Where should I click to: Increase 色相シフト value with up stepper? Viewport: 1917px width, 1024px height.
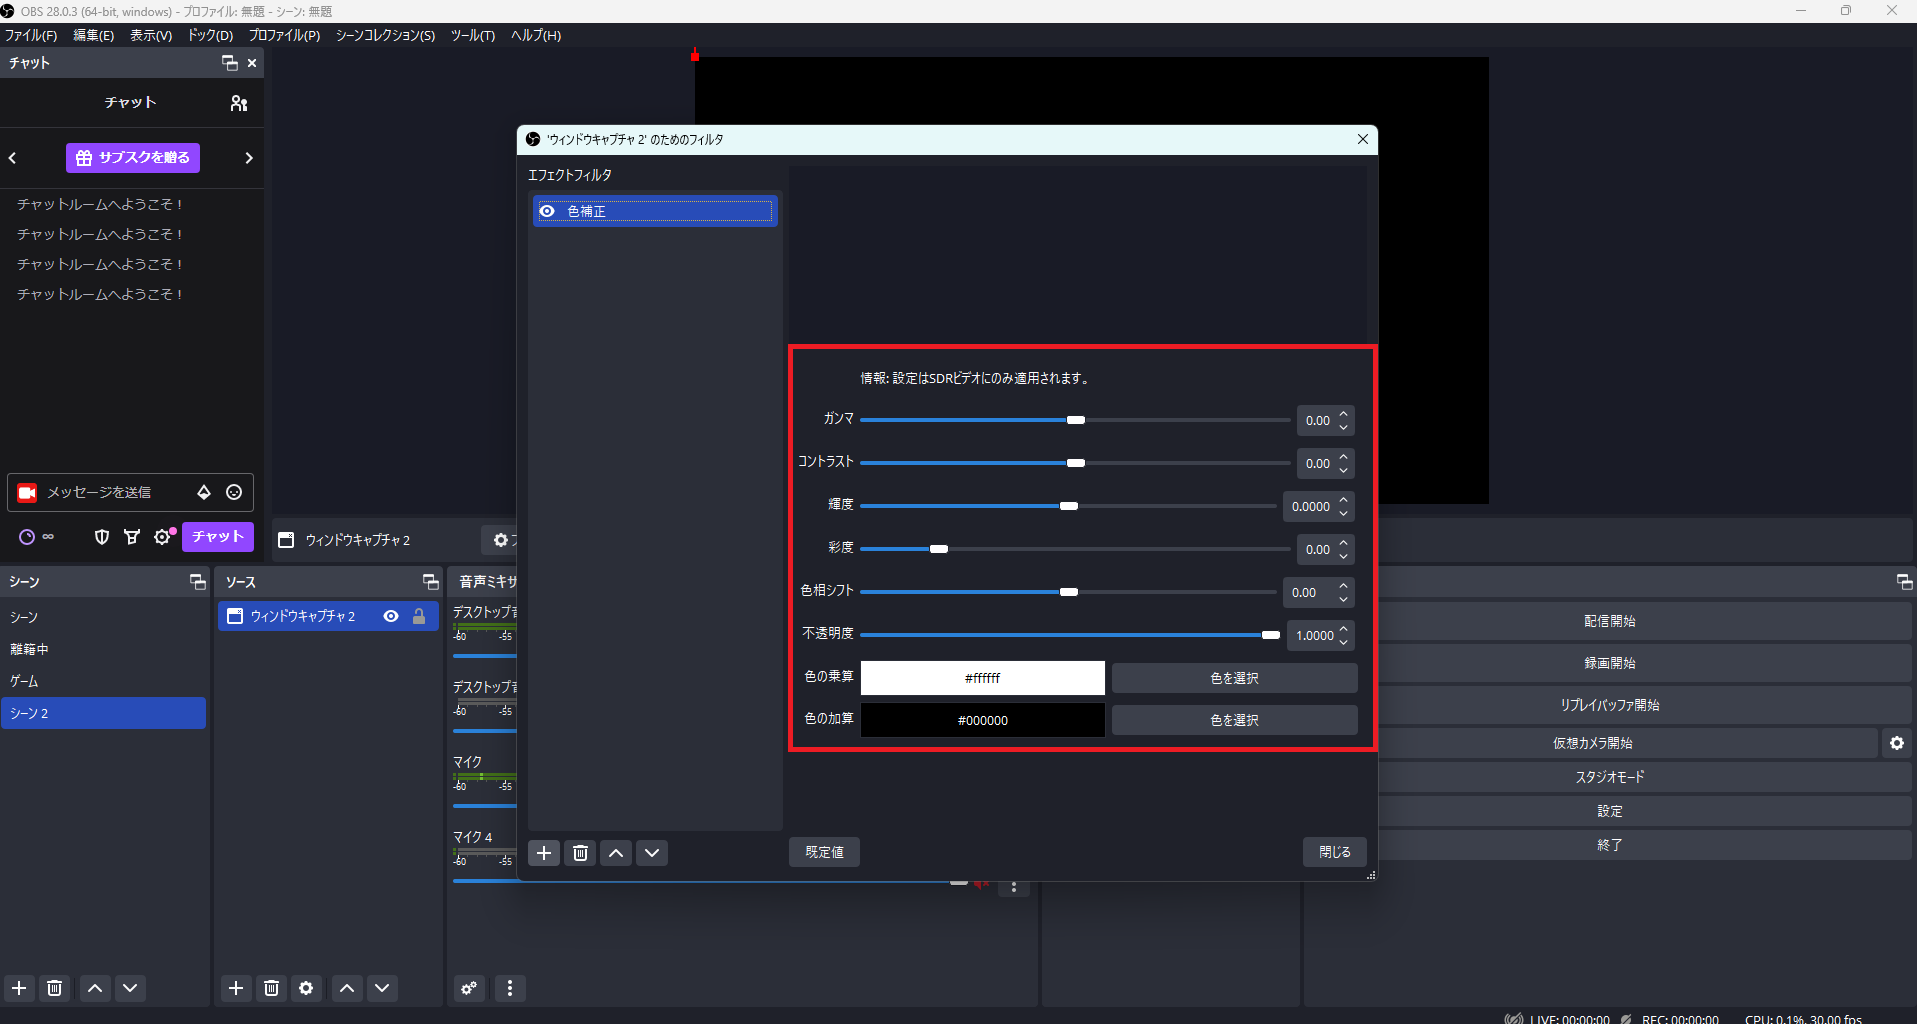point(1343,585)
